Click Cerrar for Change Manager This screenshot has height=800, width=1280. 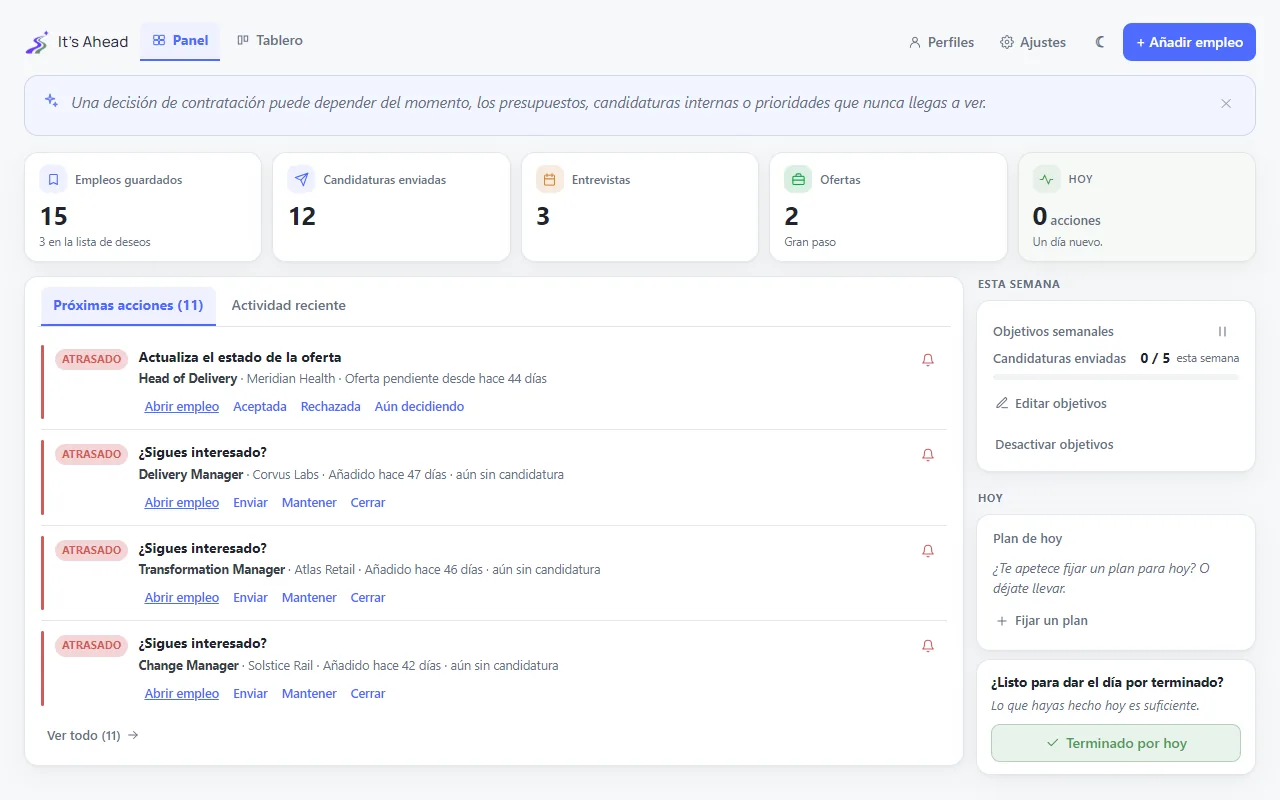click(x=368, y=694)
